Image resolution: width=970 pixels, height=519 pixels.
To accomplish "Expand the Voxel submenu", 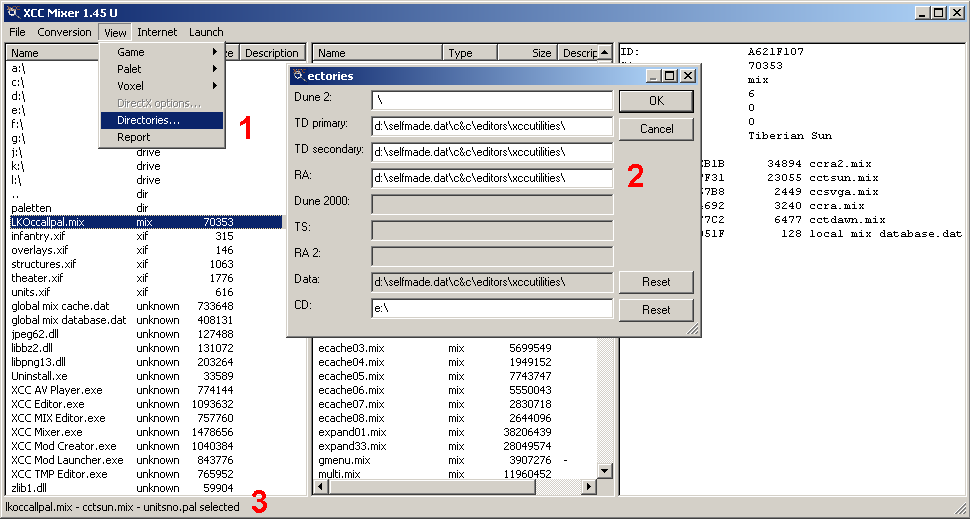I will [161, 86].
